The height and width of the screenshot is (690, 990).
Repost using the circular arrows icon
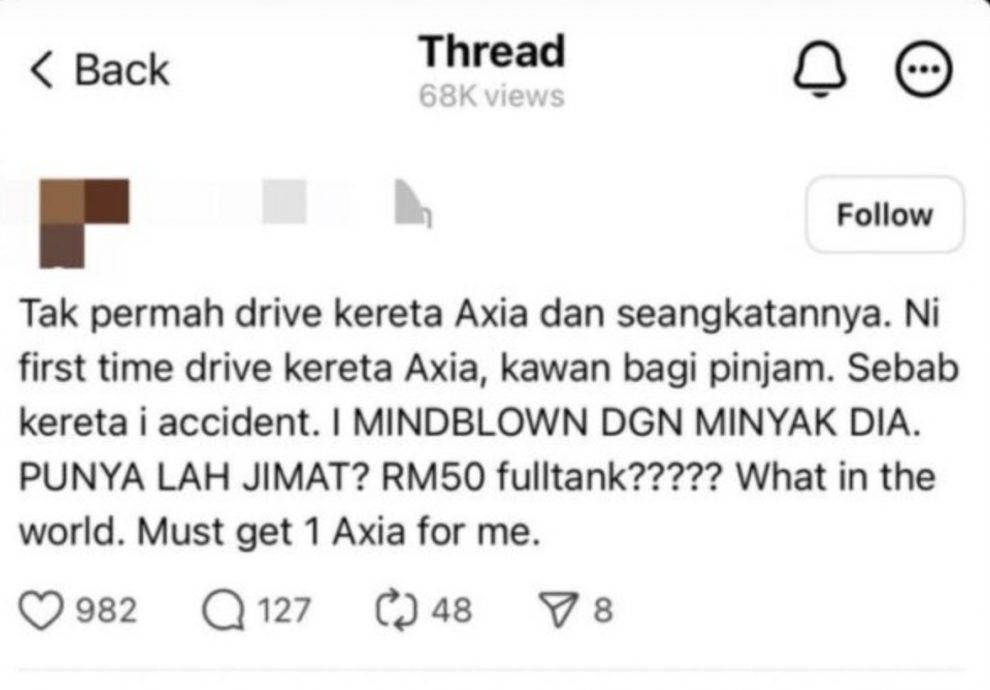pyautogui.click(x=397, y=610)
